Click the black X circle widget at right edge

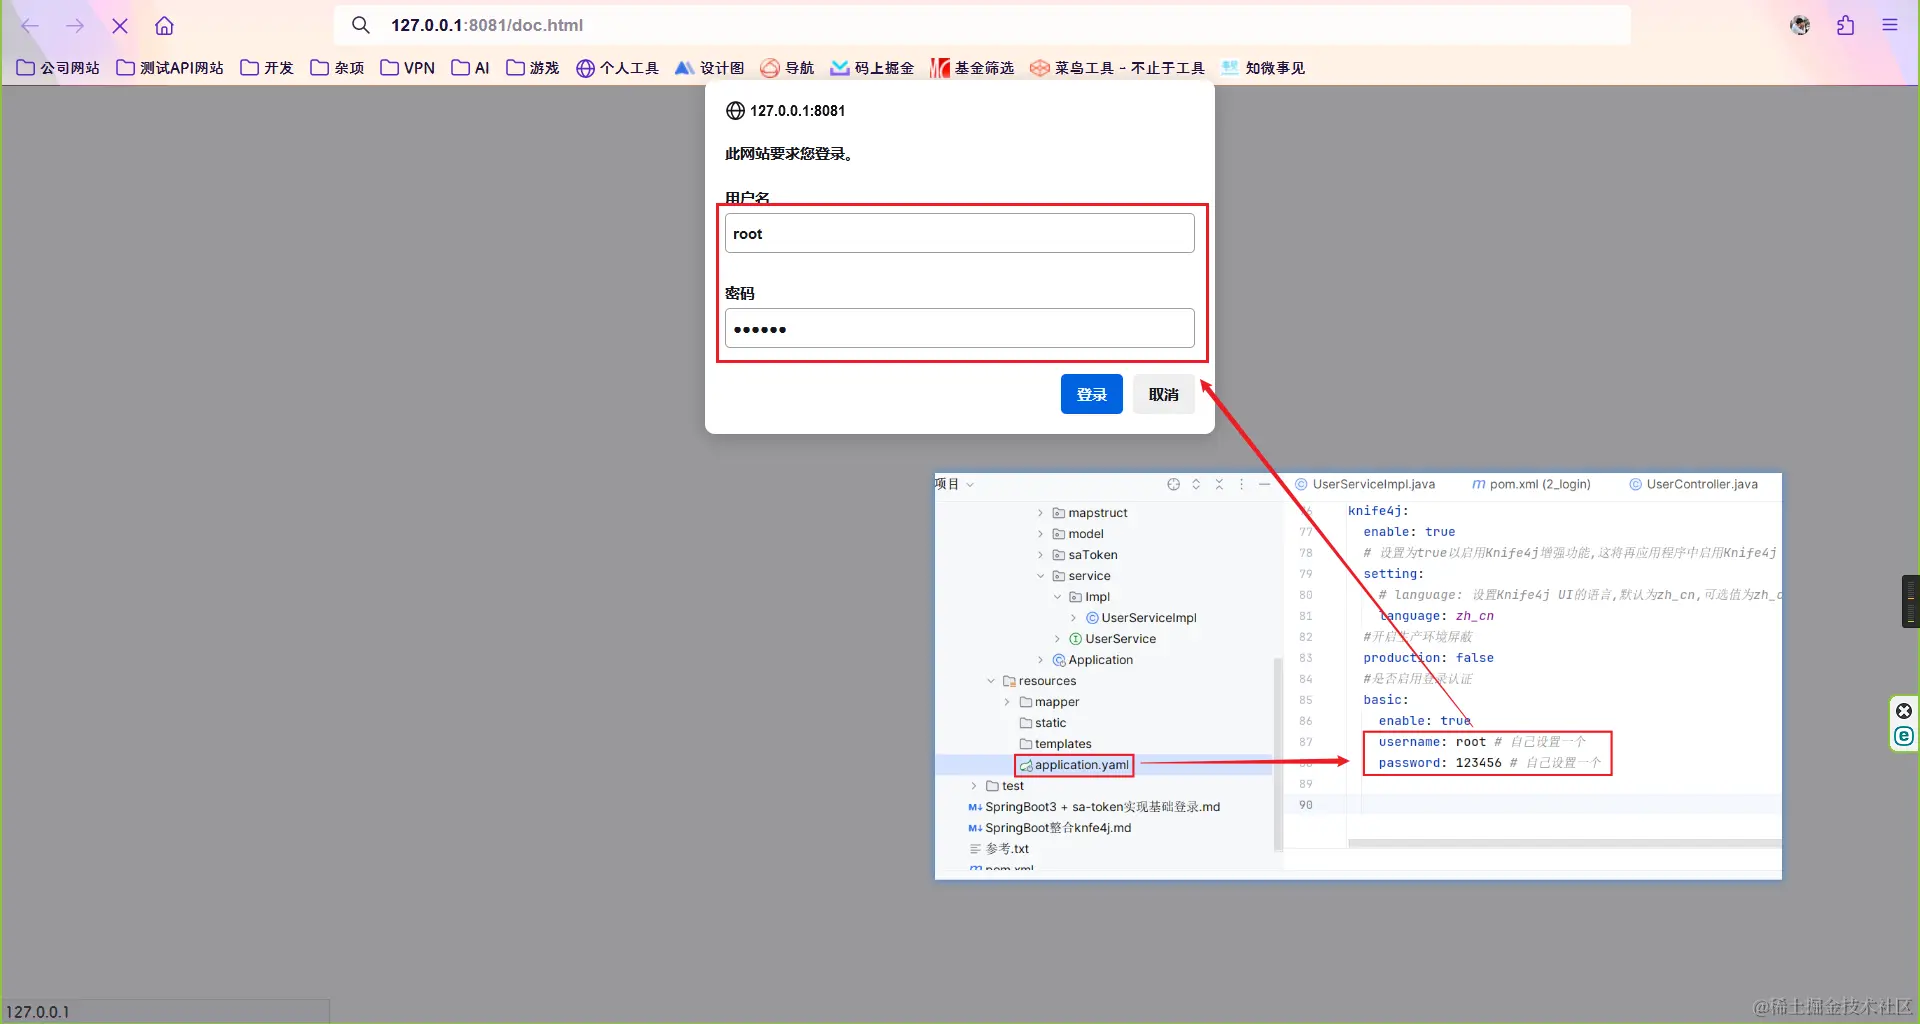coord(1904,711)
